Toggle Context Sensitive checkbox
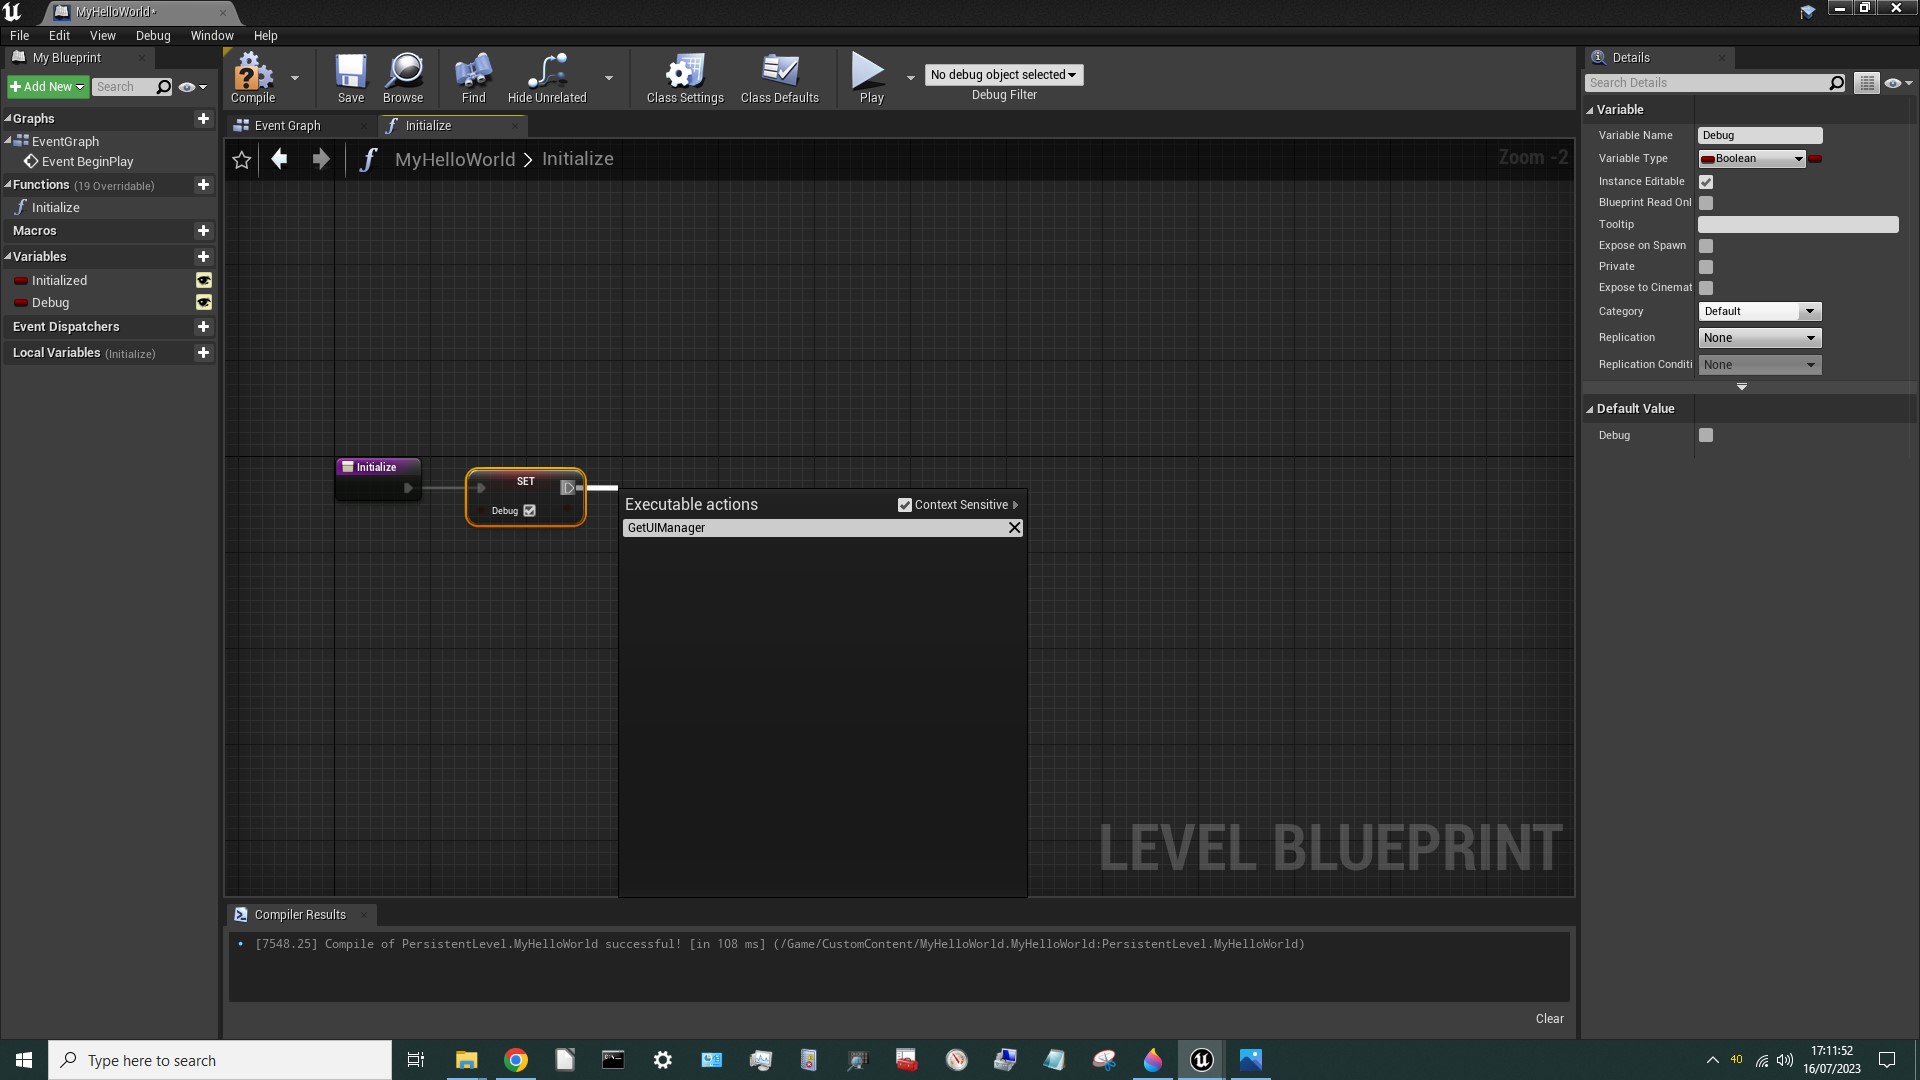This screenshot has width=1920, height=1080. coord(905,505)
